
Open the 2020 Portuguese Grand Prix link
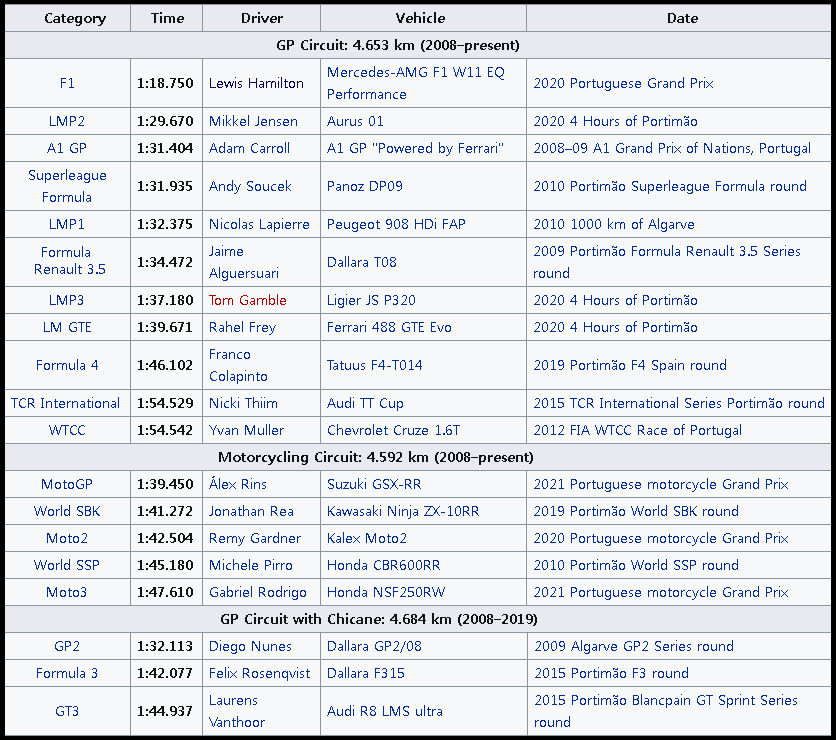click(x=623, y=83)
